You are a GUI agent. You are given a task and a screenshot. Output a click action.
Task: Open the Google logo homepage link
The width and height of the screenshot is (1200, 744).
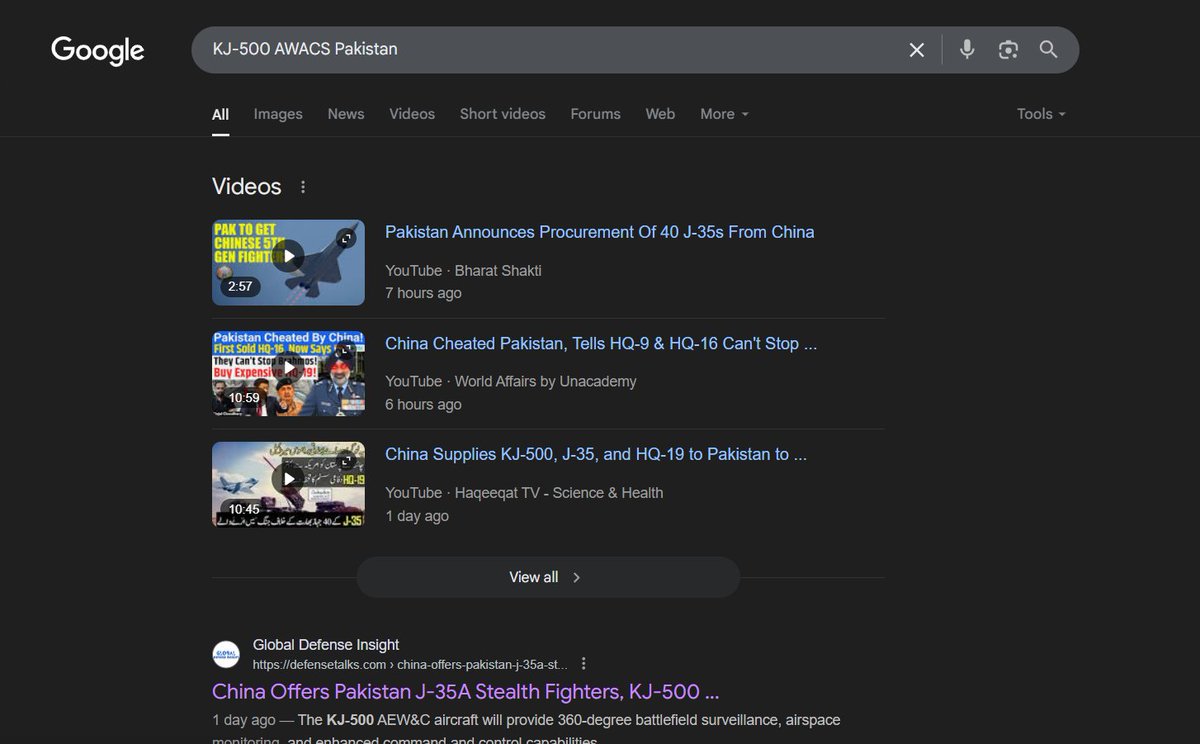click(98, 50)
